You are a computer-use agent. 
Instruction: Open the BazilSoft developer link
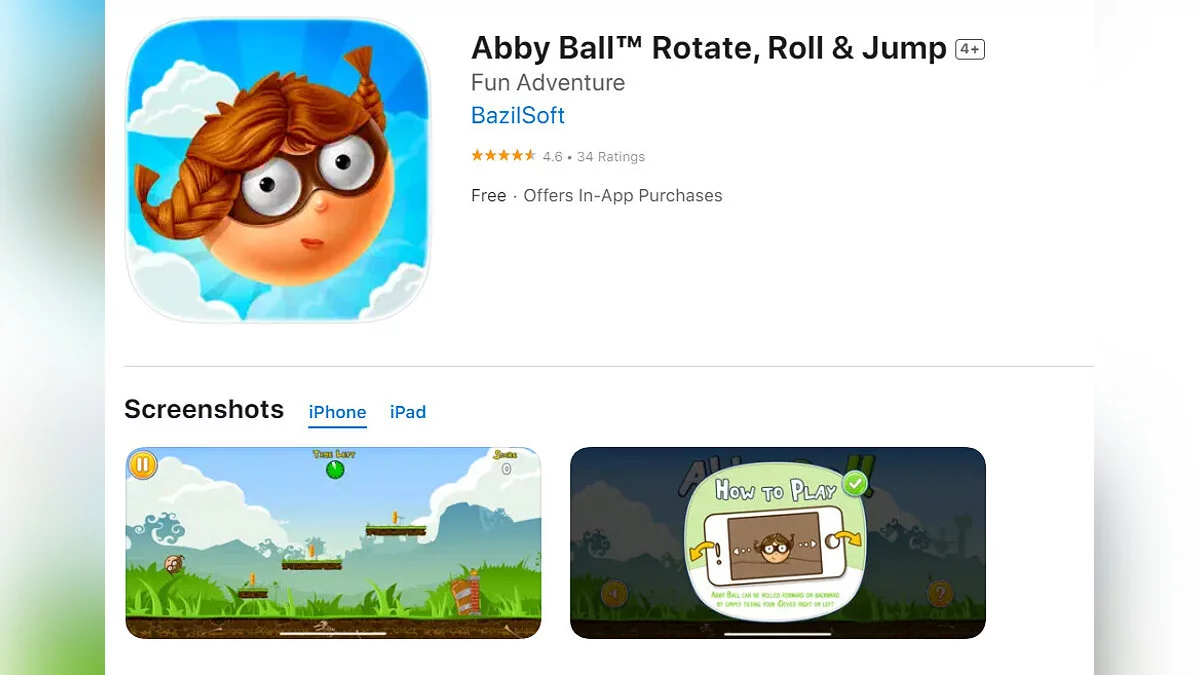click(518, 115)
